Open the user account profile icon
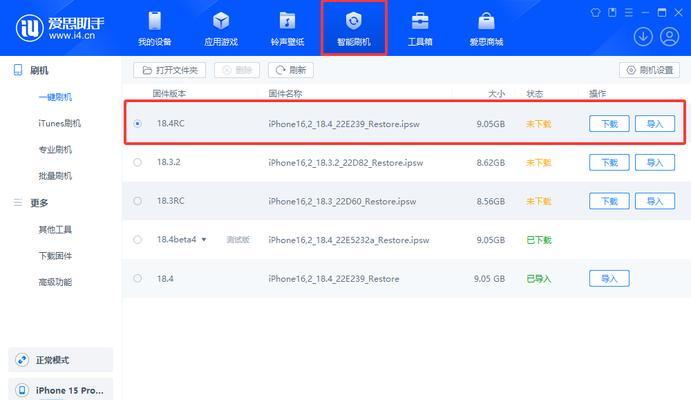This screenshot has height=400, width=691. coord(669,37)
